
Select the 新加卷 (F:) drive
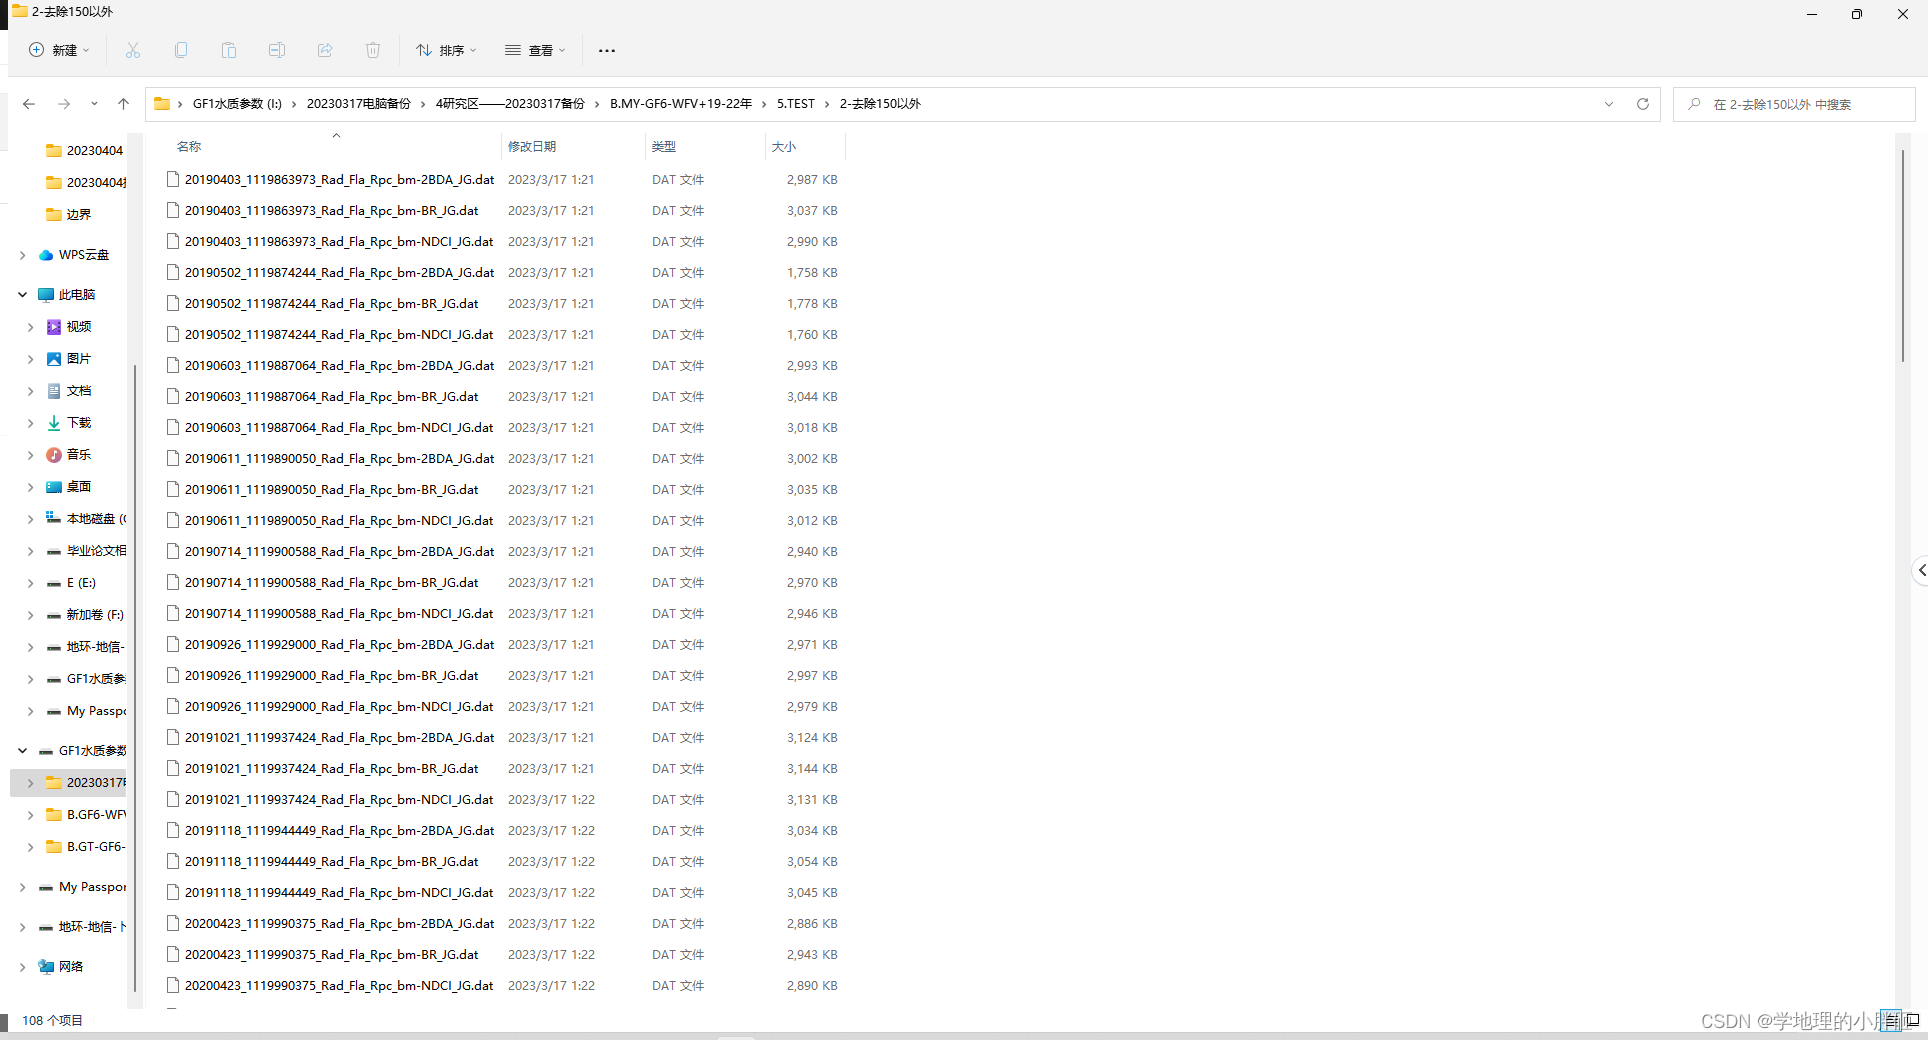94,615
